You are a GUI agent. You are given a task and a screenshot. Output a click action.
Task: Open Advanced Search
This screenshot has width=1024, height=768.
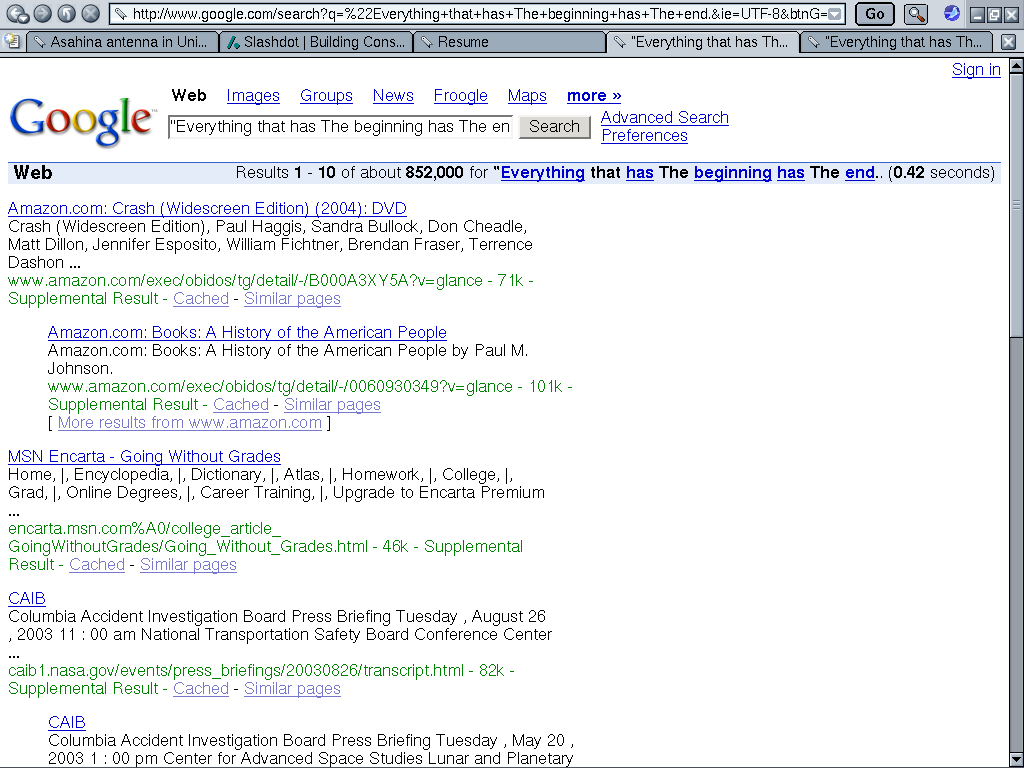(x=665, y=118)
